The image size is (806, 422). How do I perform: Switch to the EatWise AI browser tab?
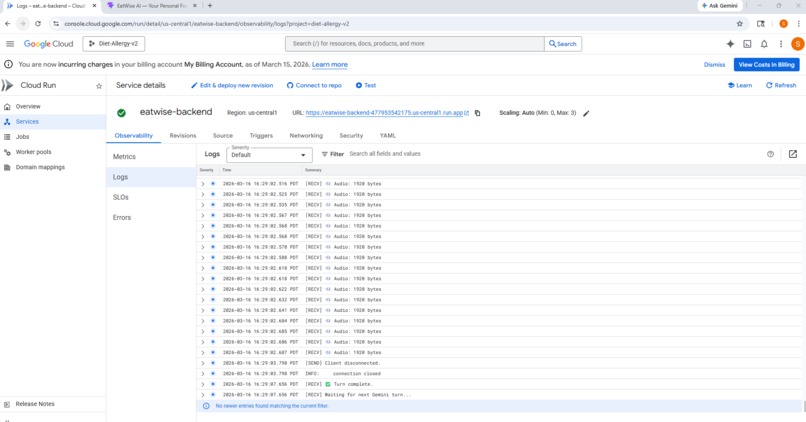pyautogui.click(x=151, y=6)
